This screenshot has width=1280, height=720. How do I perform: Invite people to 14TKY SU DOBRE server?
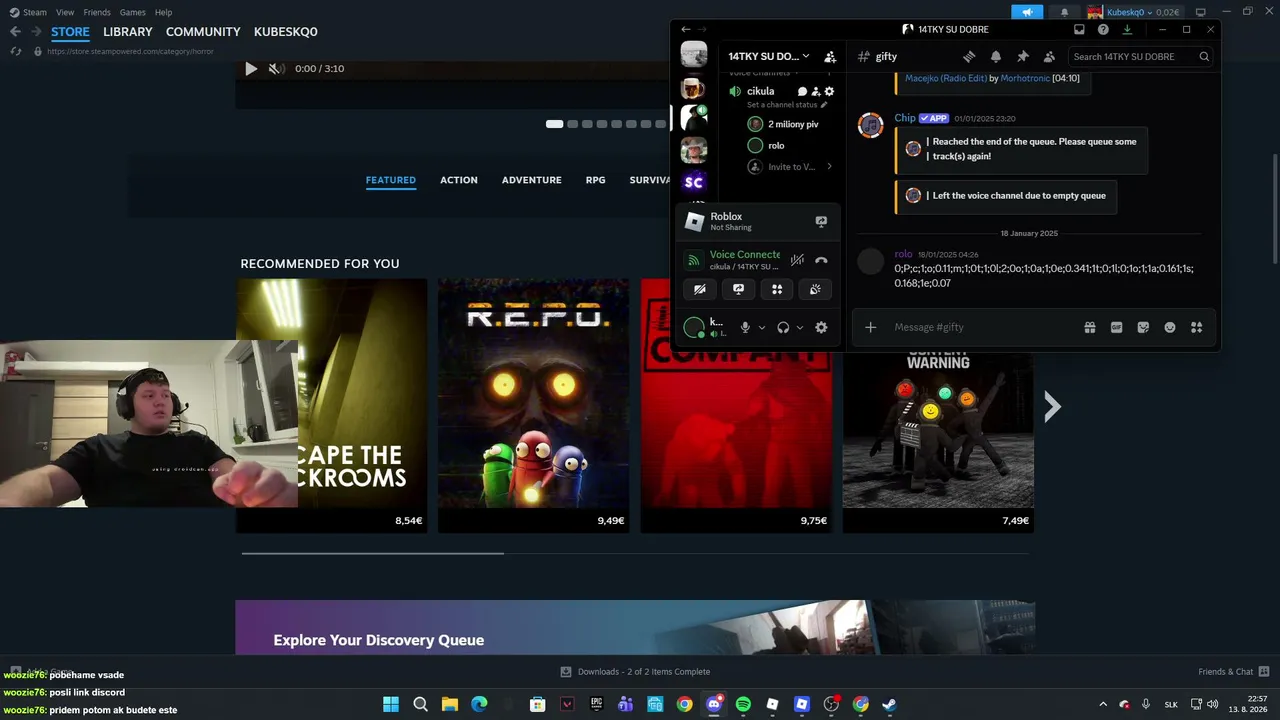830,57
